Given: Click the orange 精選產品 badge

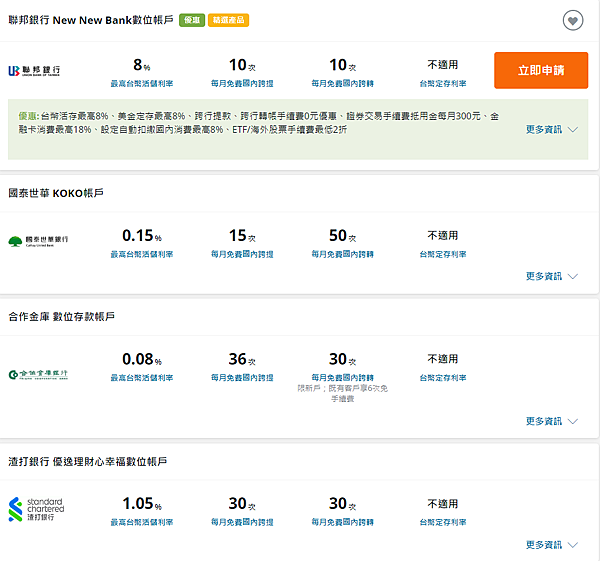Looking at the screenshot, I should [229, 20].
